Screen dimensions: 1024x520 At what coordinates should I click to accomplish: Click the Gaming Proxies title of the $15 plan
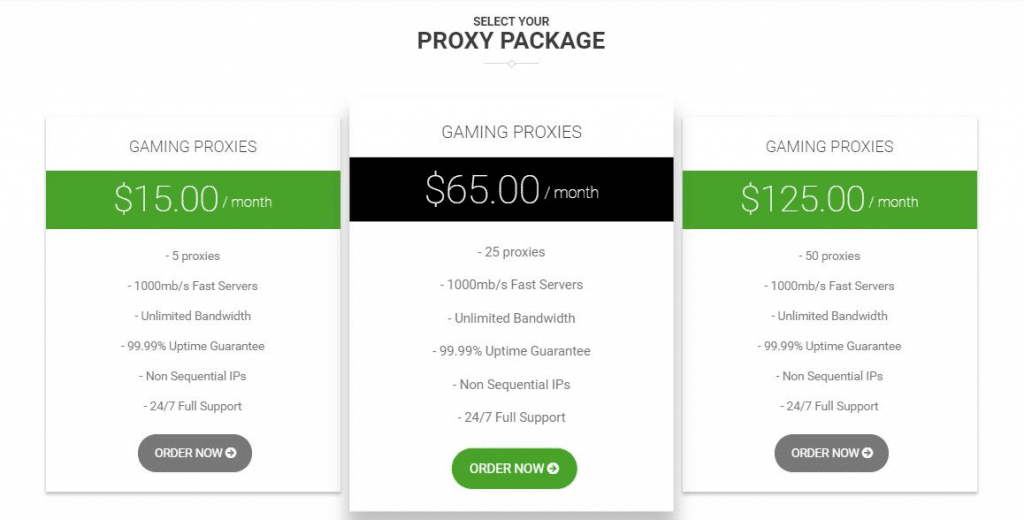point(193,146)
